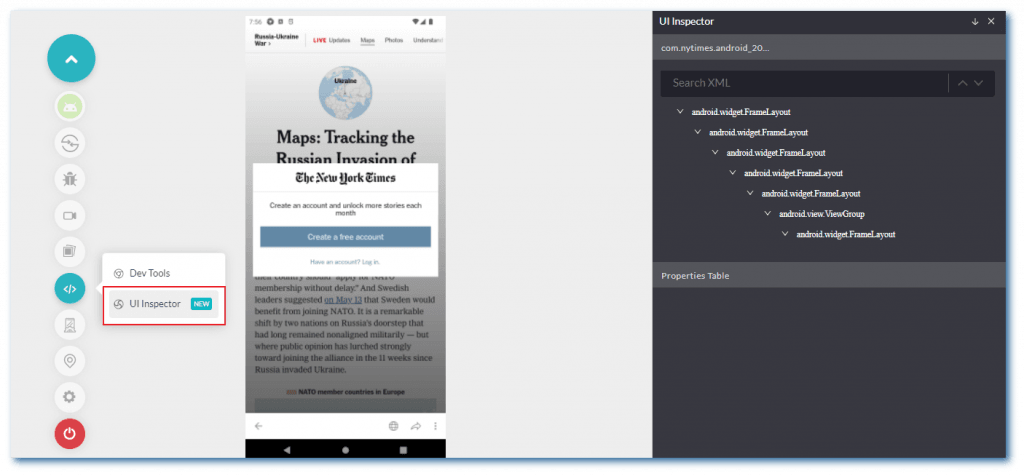Open the Maps tab in the app
The height and width of the screenshot is (476, 1024).
367,40
